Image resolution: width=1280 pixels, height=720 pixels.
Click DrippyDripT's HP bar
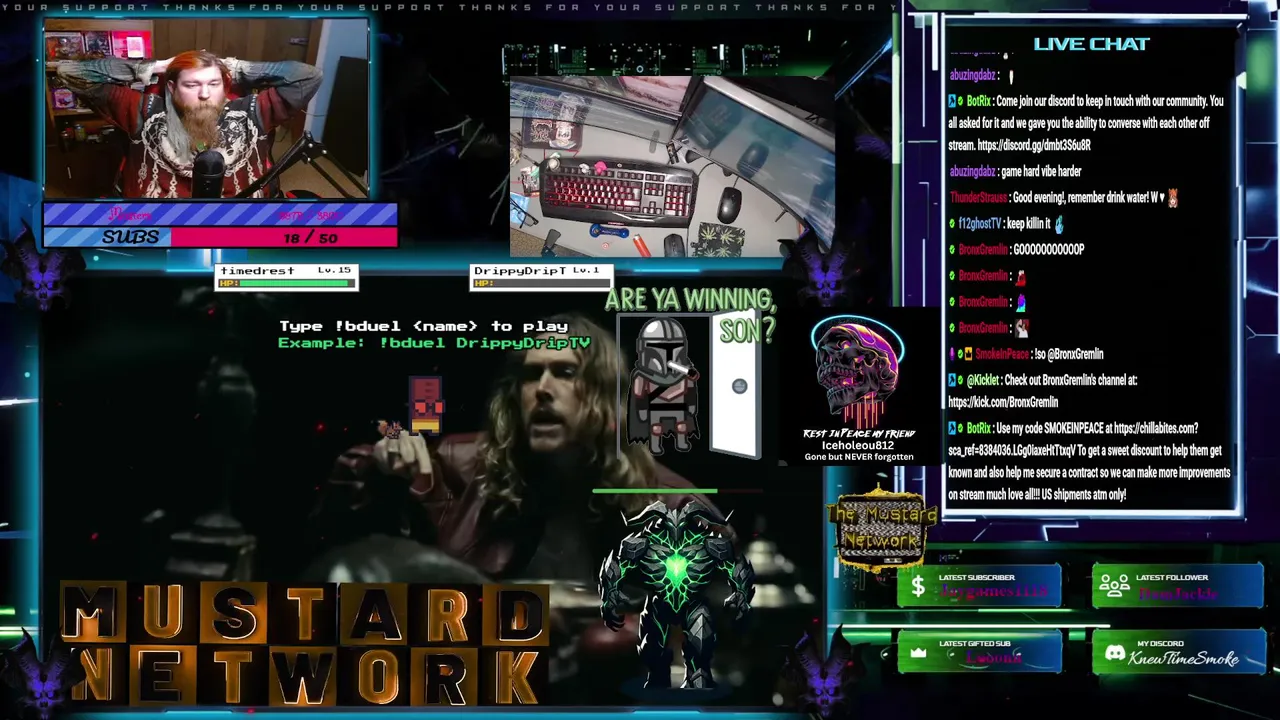tap(540, 283)
